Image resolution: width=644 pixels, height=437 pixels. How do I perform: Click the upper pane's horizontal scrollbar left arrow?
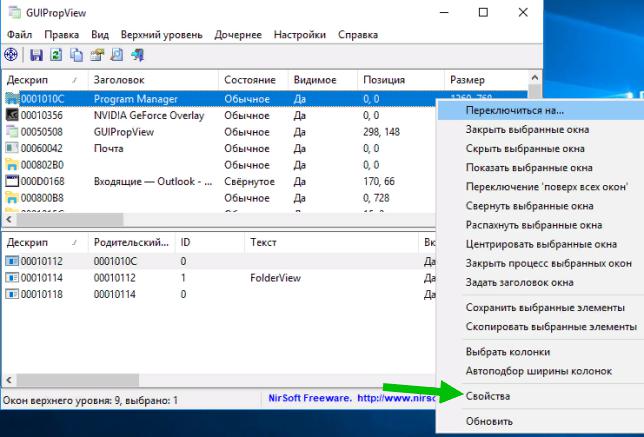pos(9,219)
